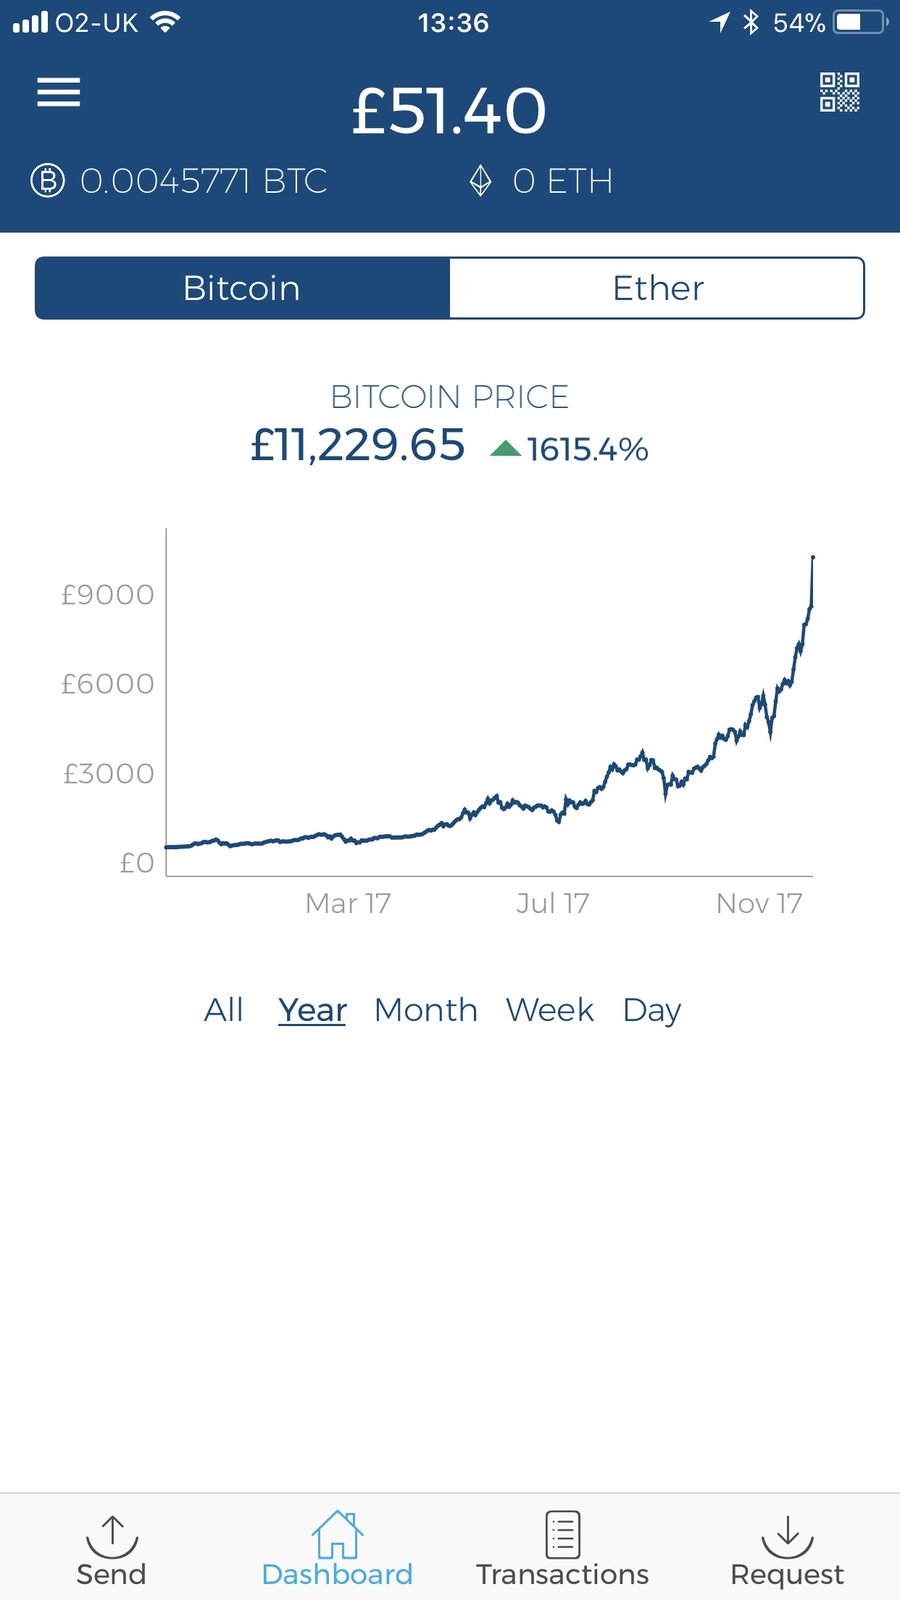The width and height of the screenshot is (900, 1600).
Task: Tap the £51.40 total balance
Action: pos(449,110)
